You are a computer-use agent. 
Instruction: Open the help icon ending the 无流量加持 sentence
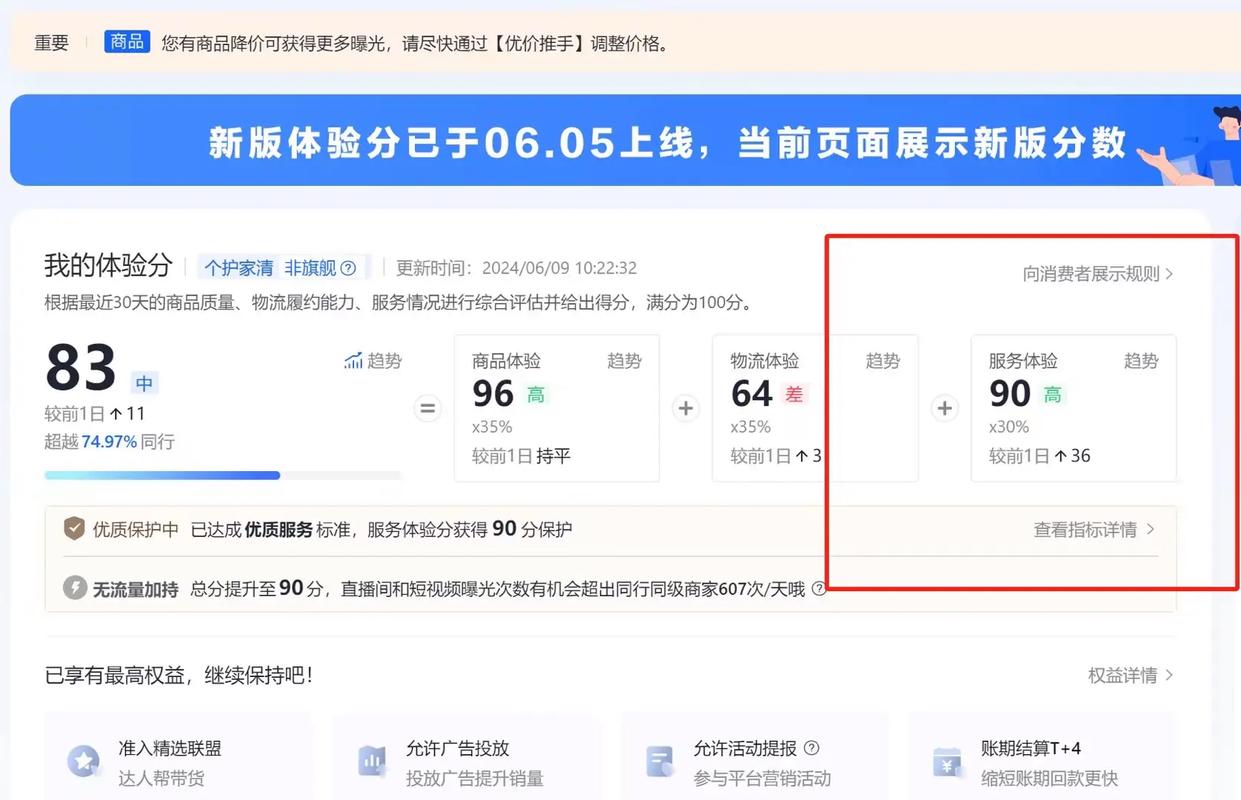[x=818, y=589]
